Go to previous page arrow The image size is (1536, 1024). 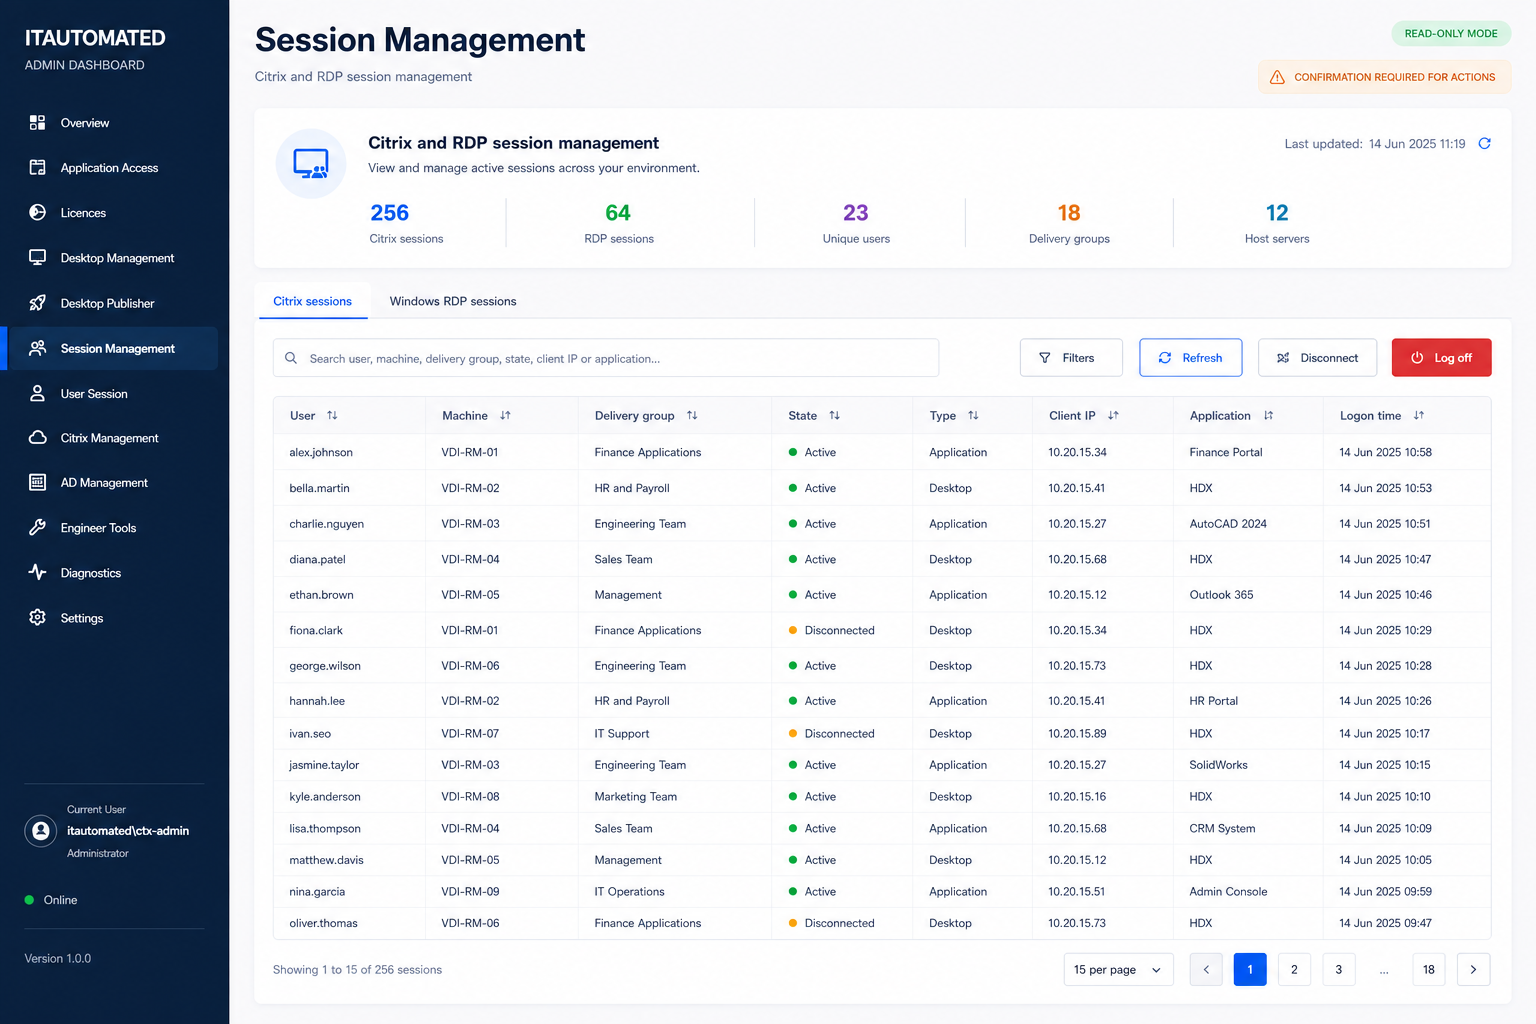tap(1206, 970)
